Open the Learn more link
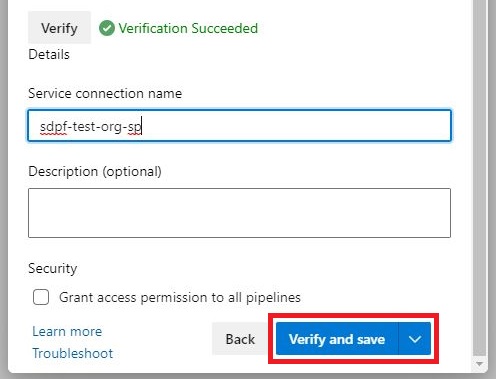The height and width of the screenshot is (379, 496). click(x=67, y=331)
